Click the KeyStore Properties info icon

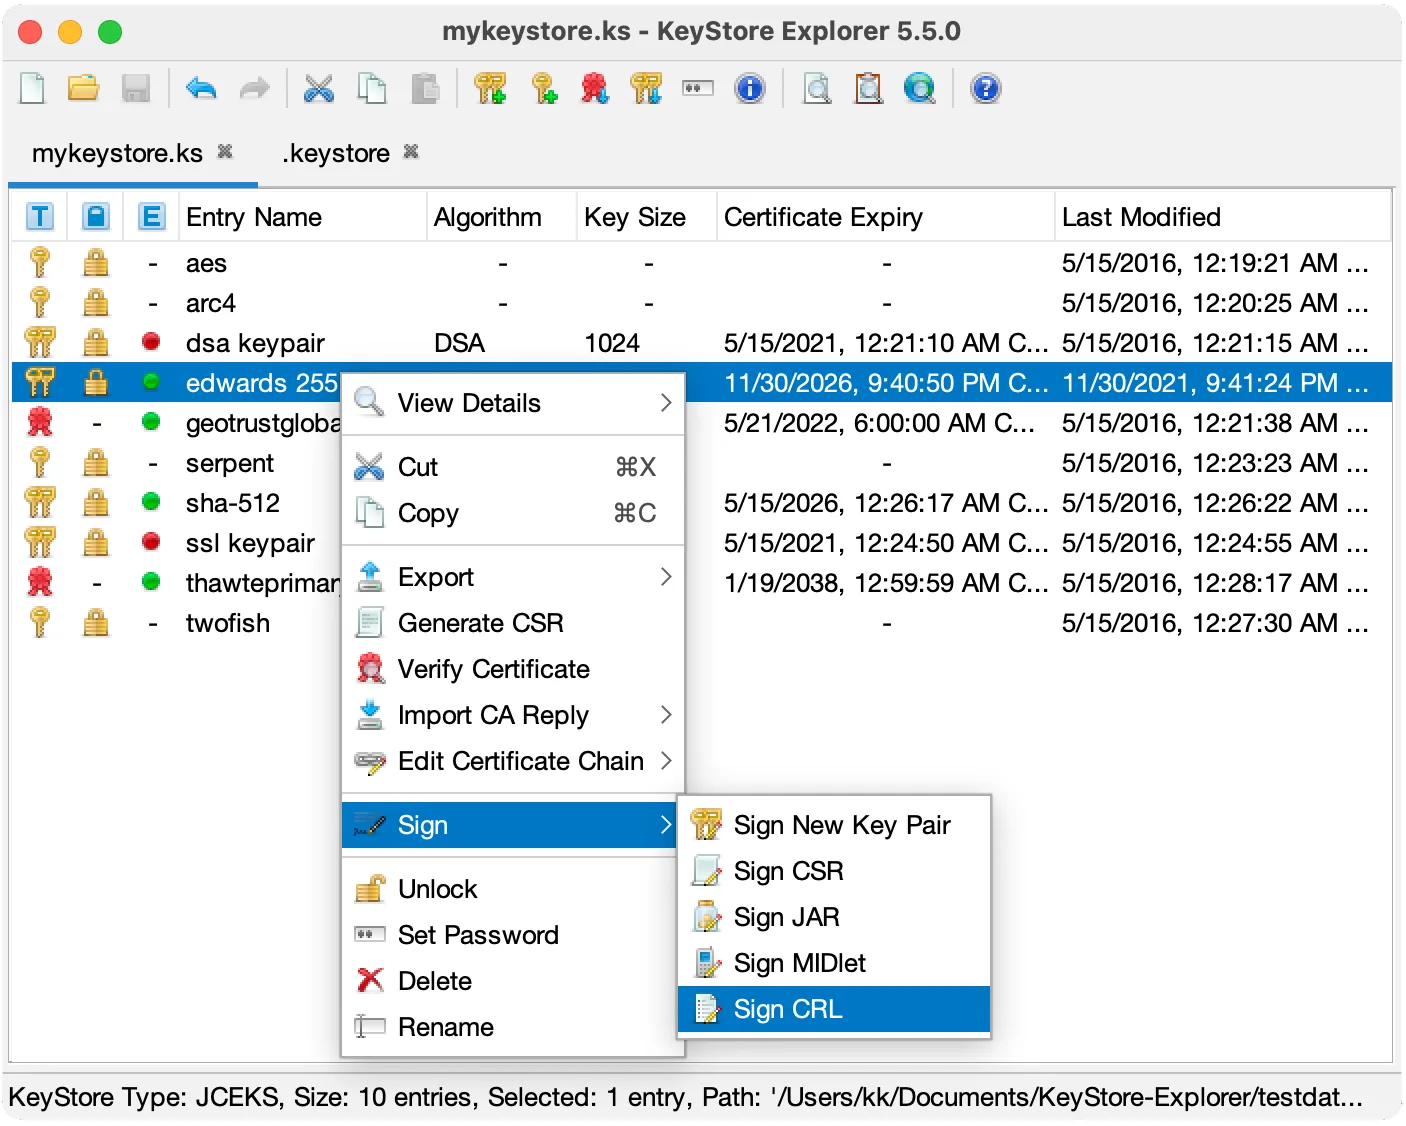[x=750, y=89]
